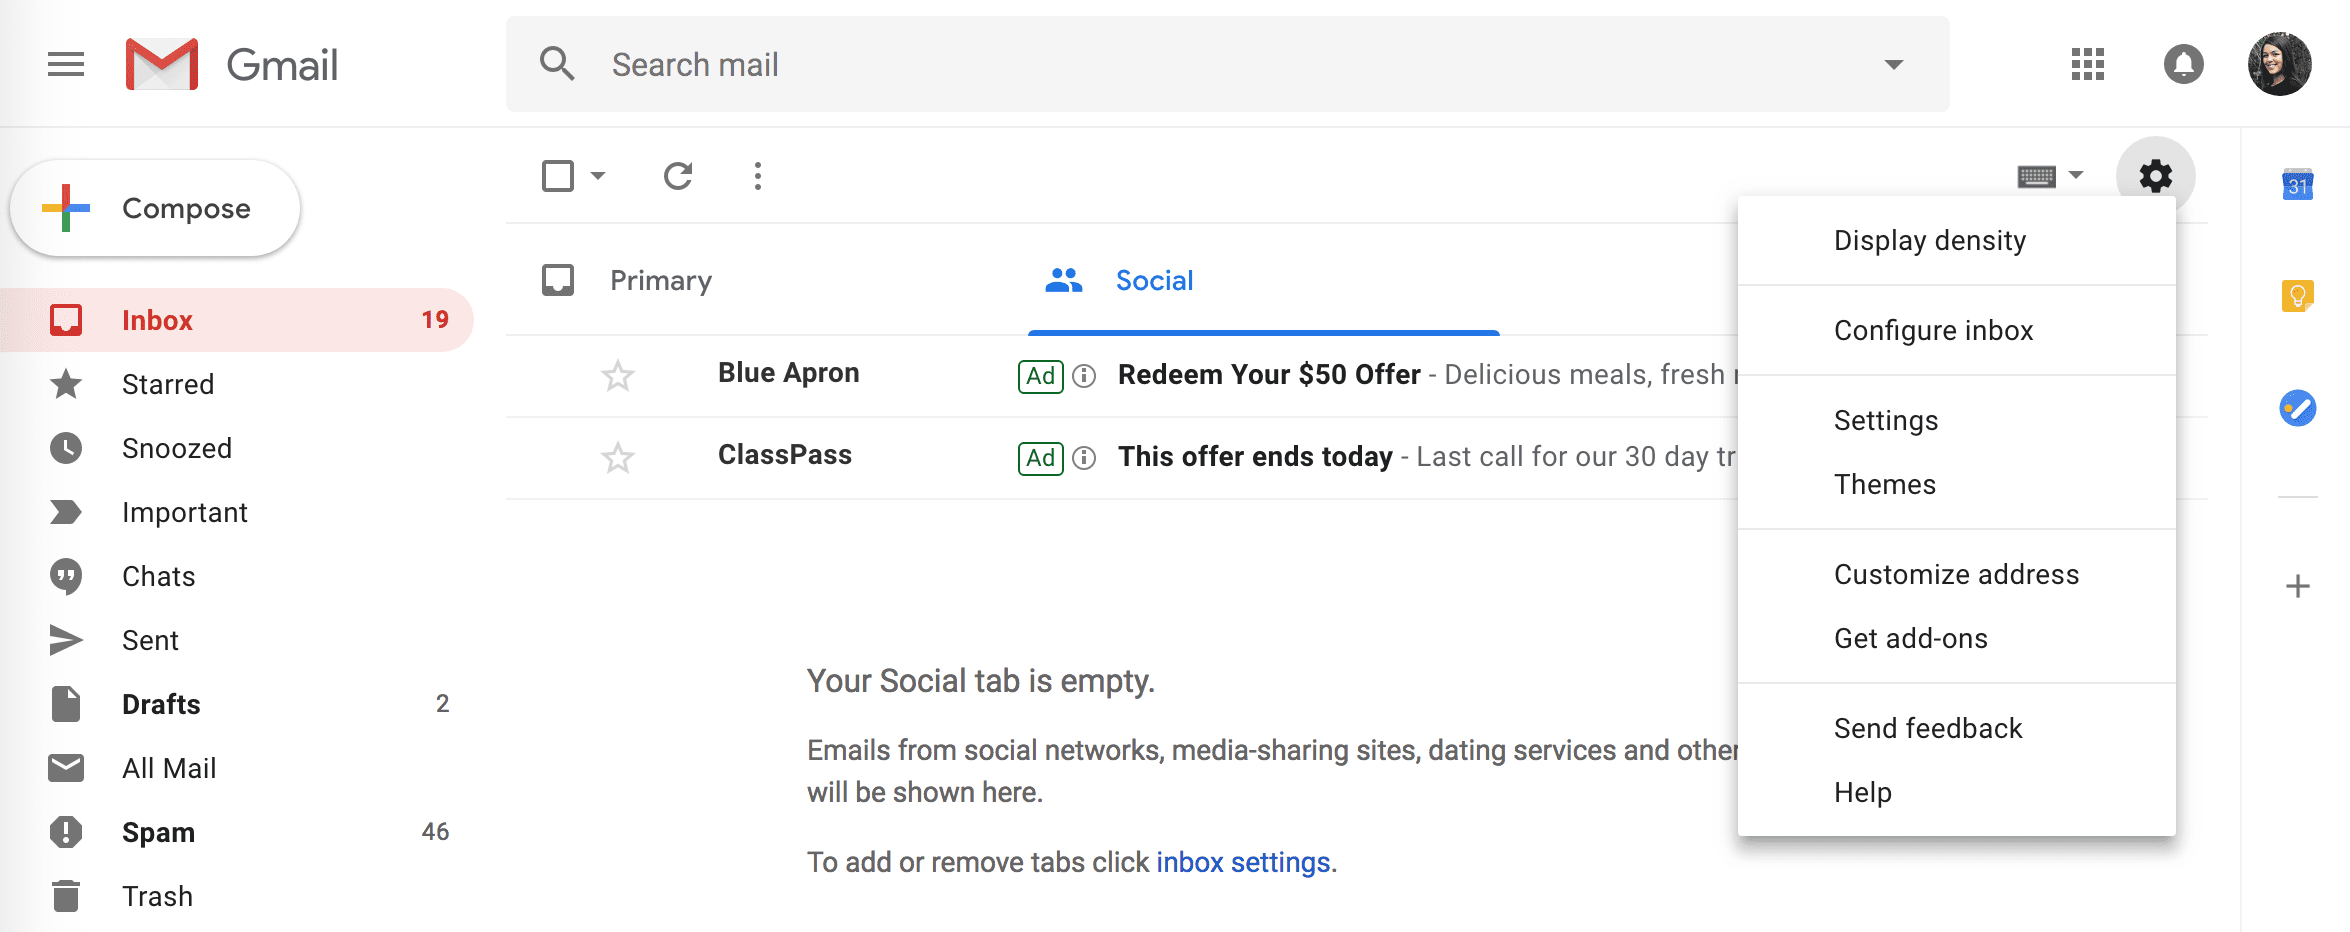Choose Themes from the settings menu
Viewport: 2350px width, 932px height.
(1885, 485)
